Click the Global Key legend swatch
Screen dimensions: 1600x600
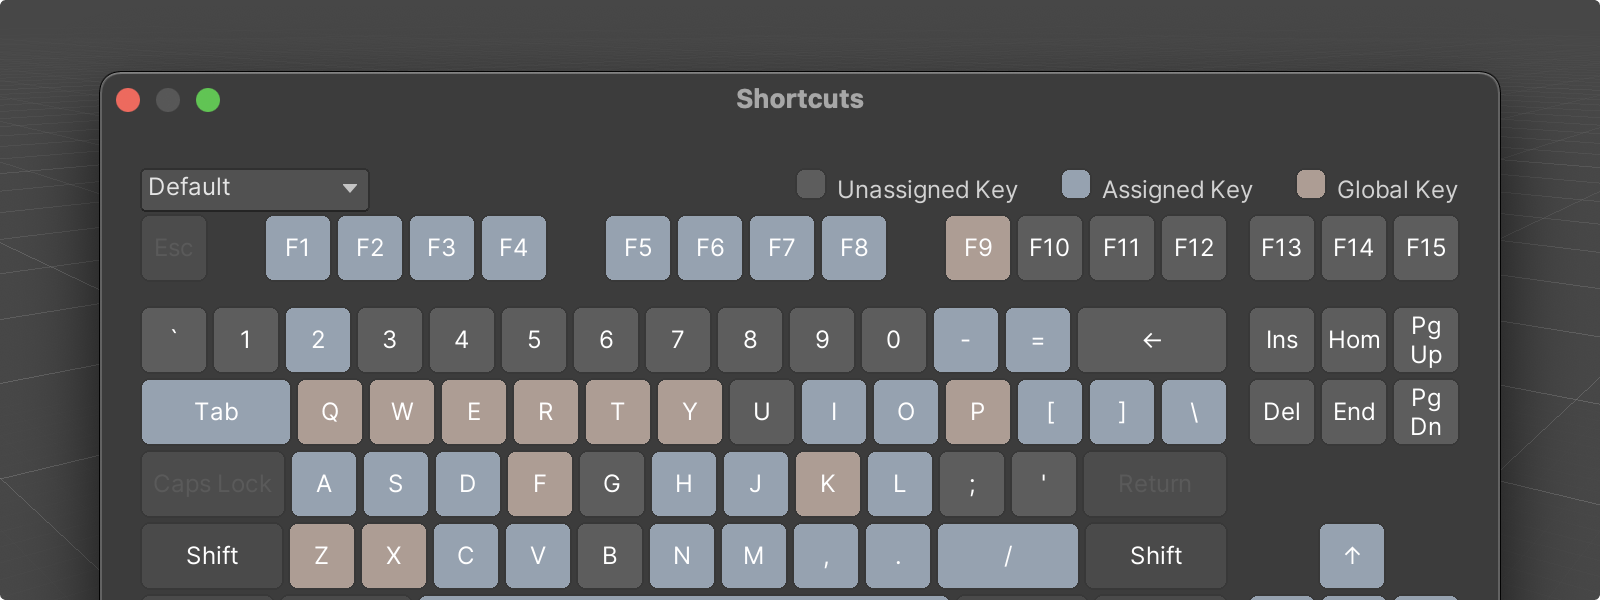1310,185
